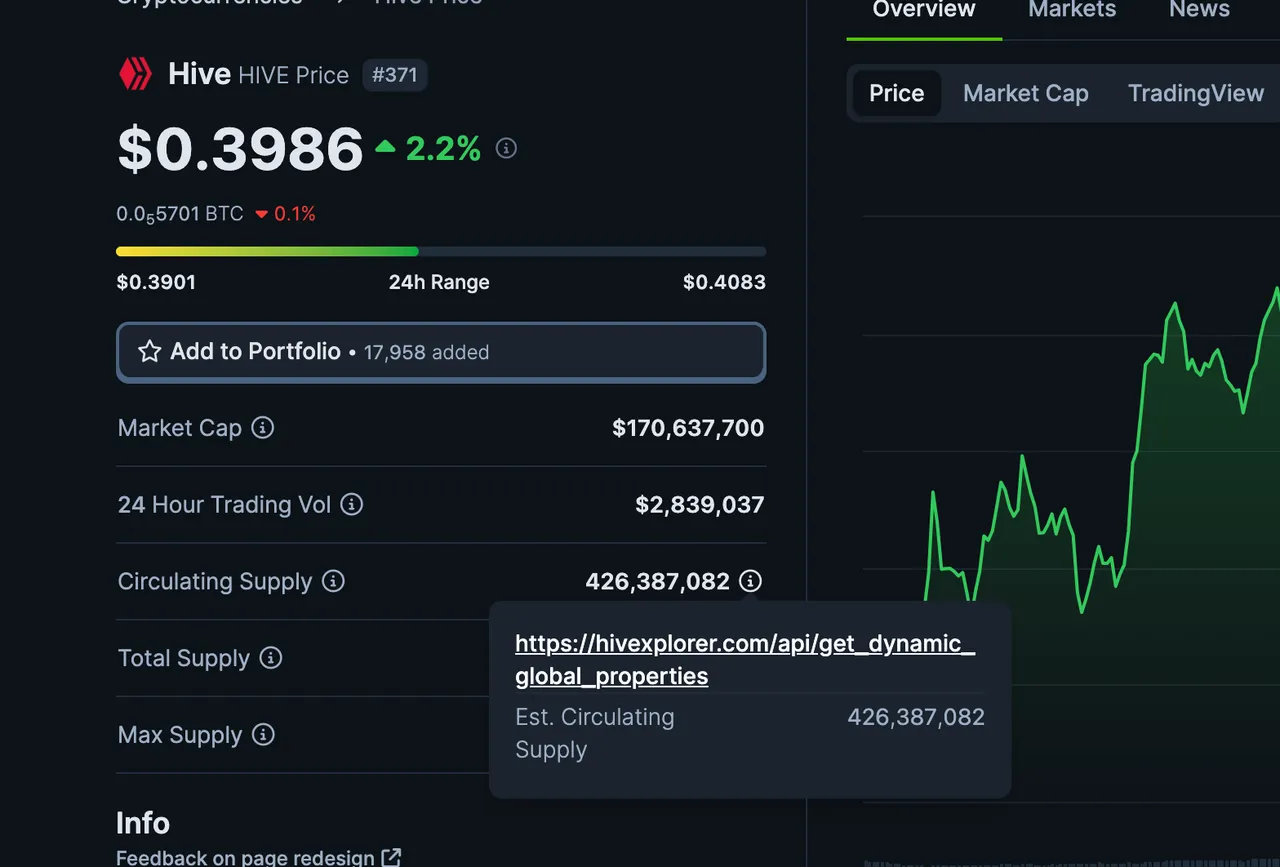
Task: Click the 24h Range progress bar
Action: coord(441,252)
